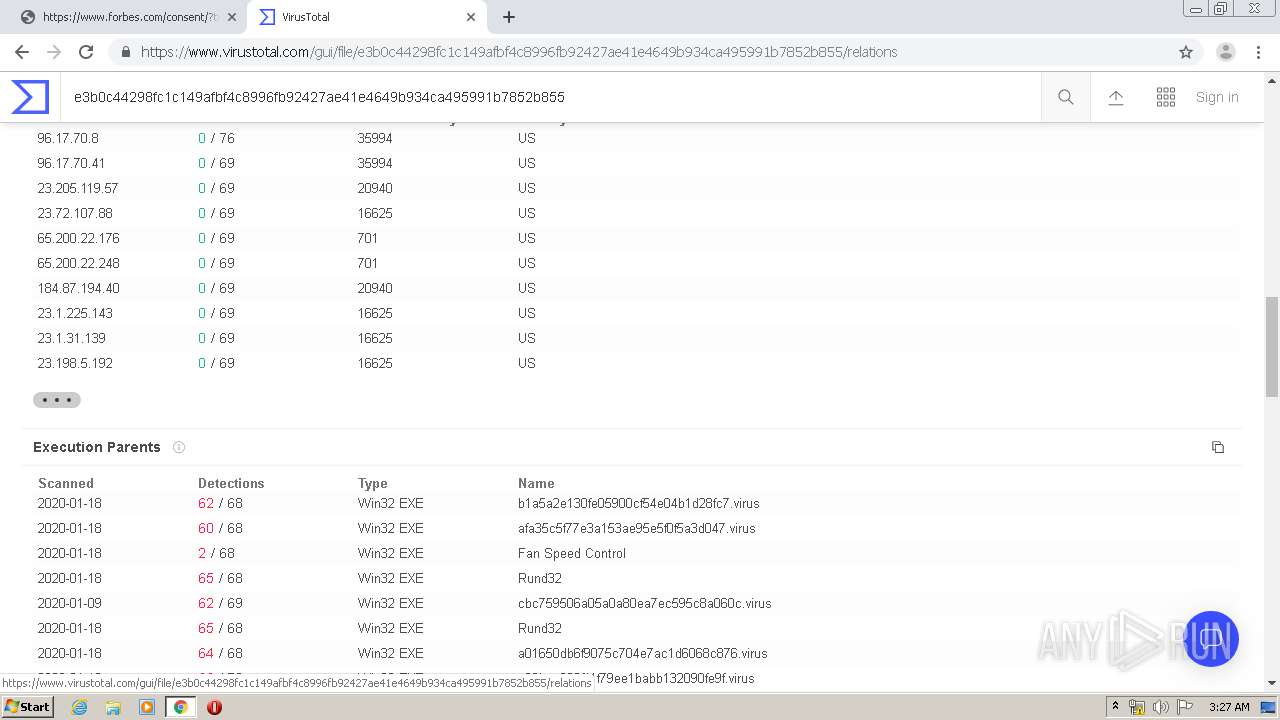Open Windows Explorer folder from taskbar
The image size is (1280, 720).
(113, 707)
